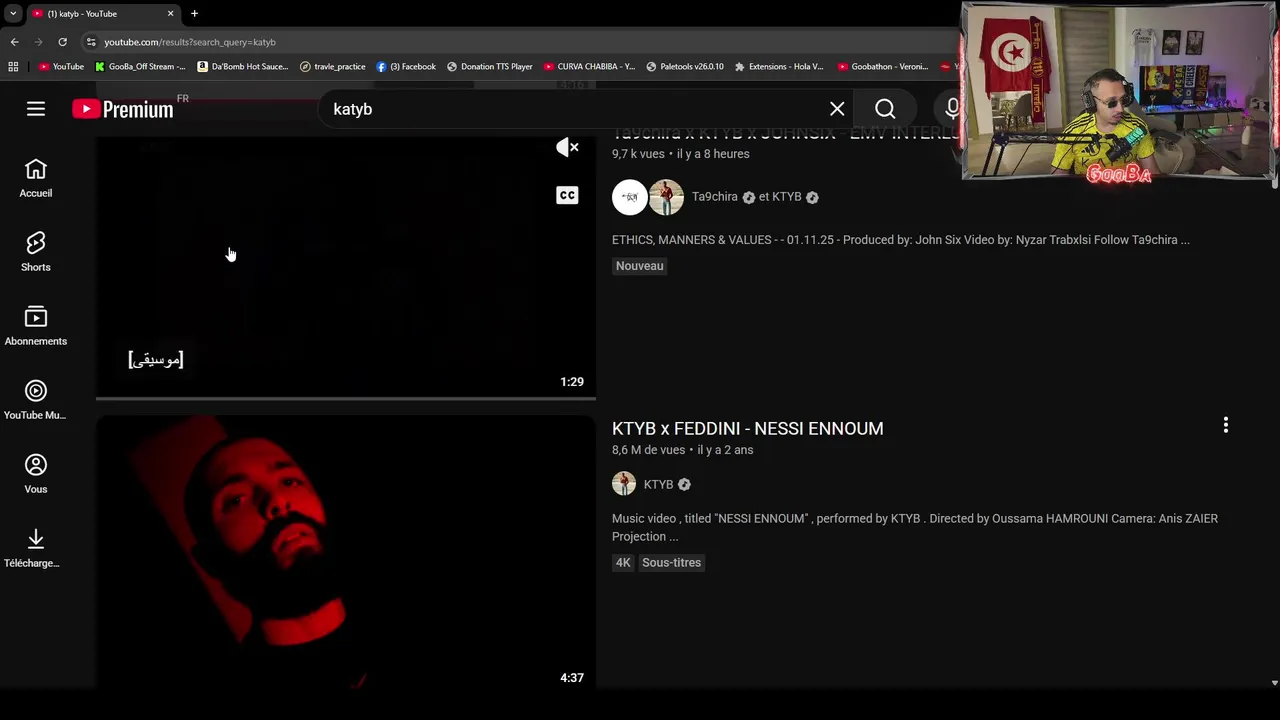Click the Nouveau badge
The image size is (1280, 720).
coord(640,266)
